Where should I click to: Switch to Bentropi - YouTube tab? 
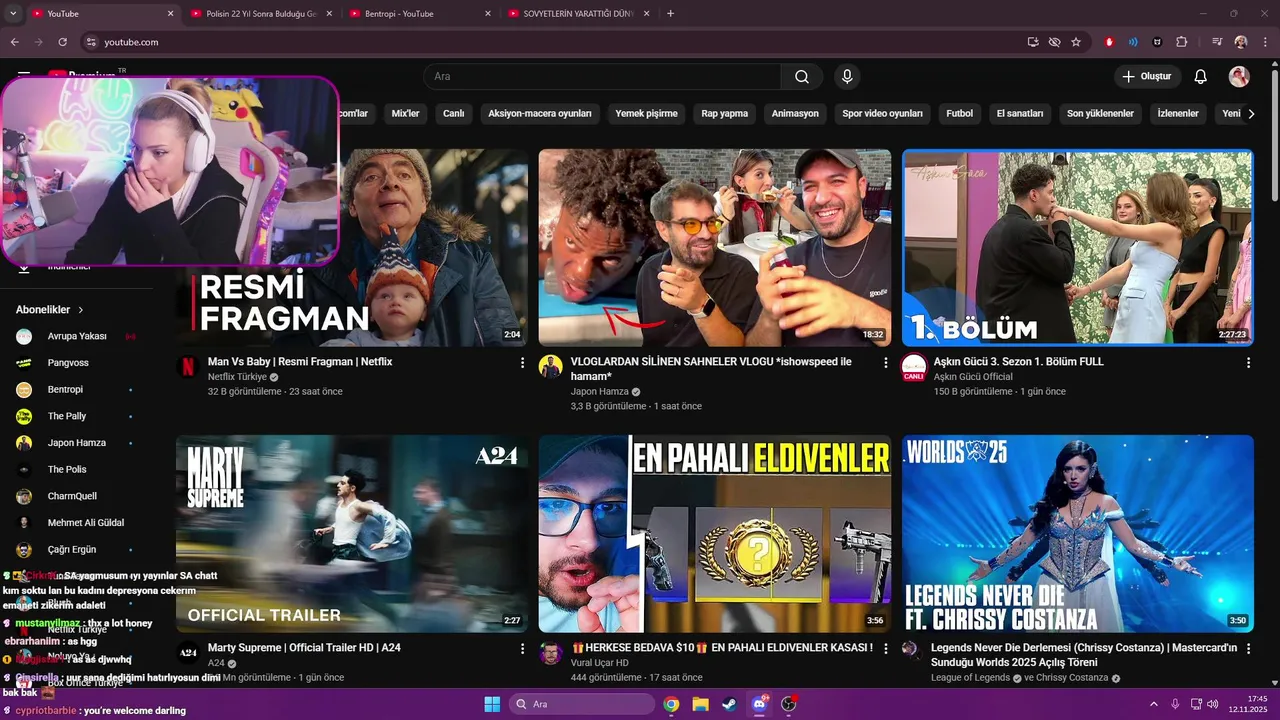point(420,14)
